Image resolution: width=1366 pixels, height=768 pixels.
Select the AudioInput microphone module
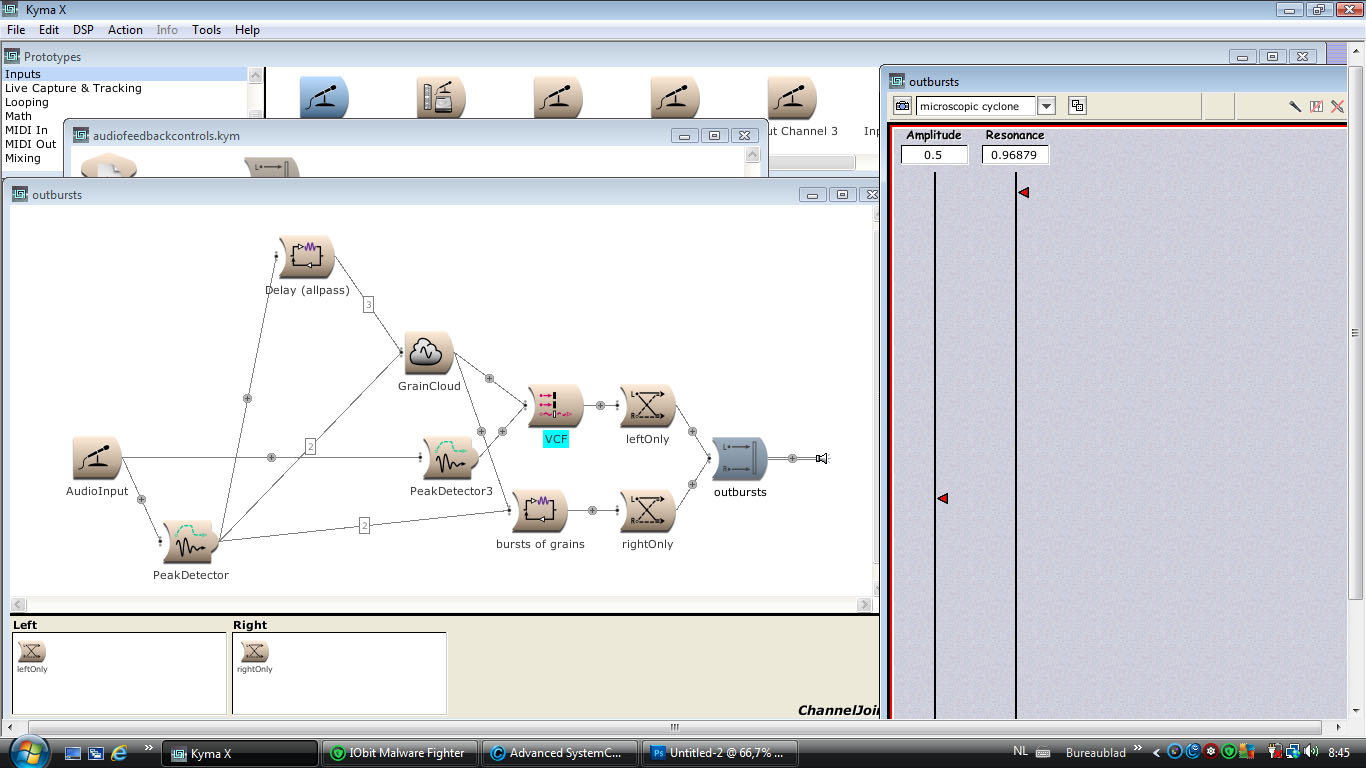point(97,458)
